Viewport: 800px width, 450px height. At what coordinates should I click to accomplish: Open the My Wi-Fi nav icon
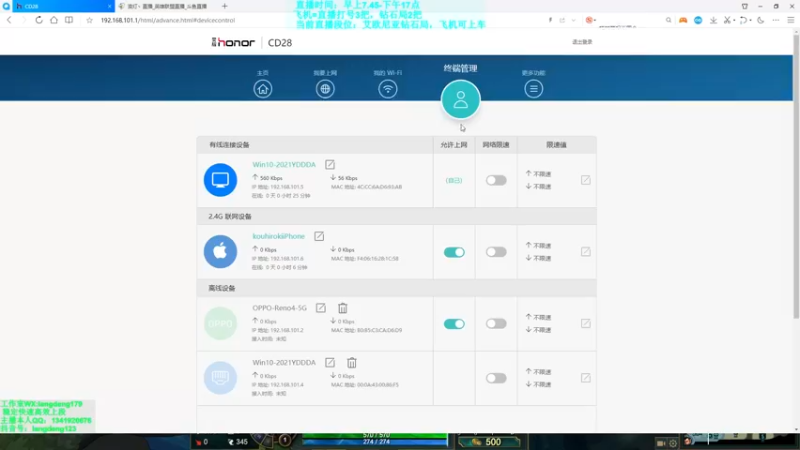(388, 89)
